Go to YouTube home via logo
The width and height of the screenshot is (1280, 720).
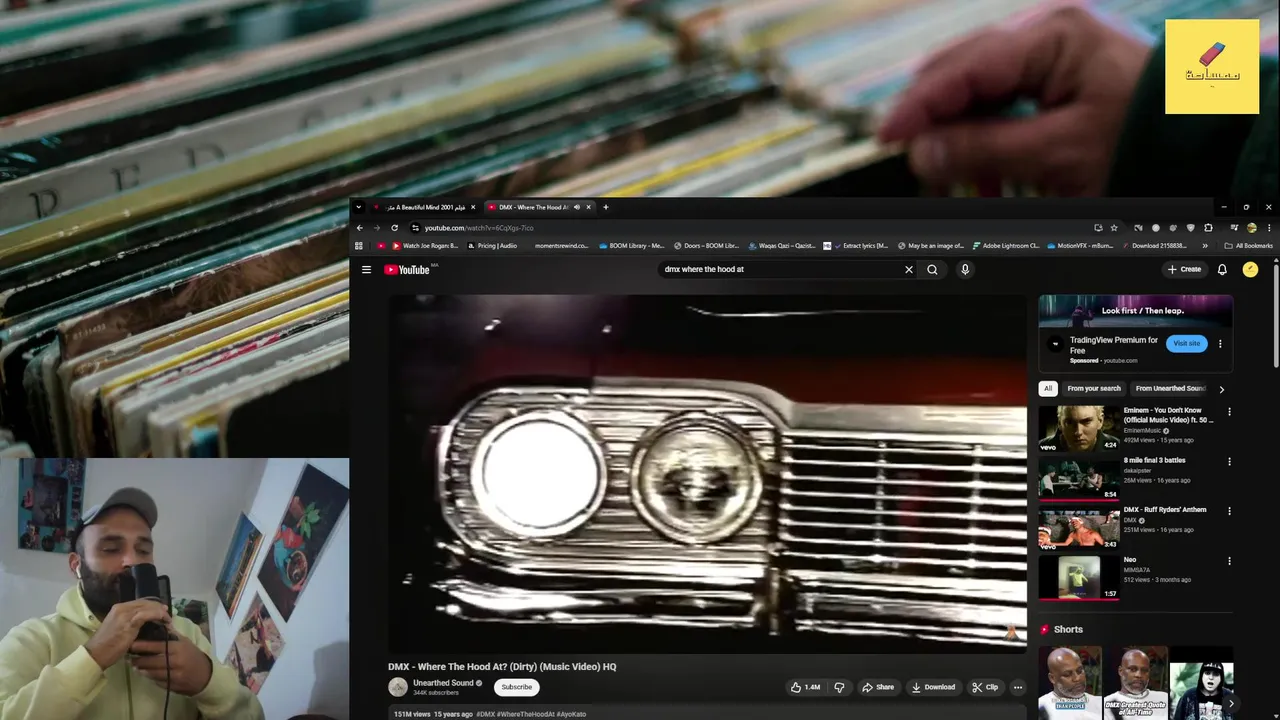[x=408, y=269]
